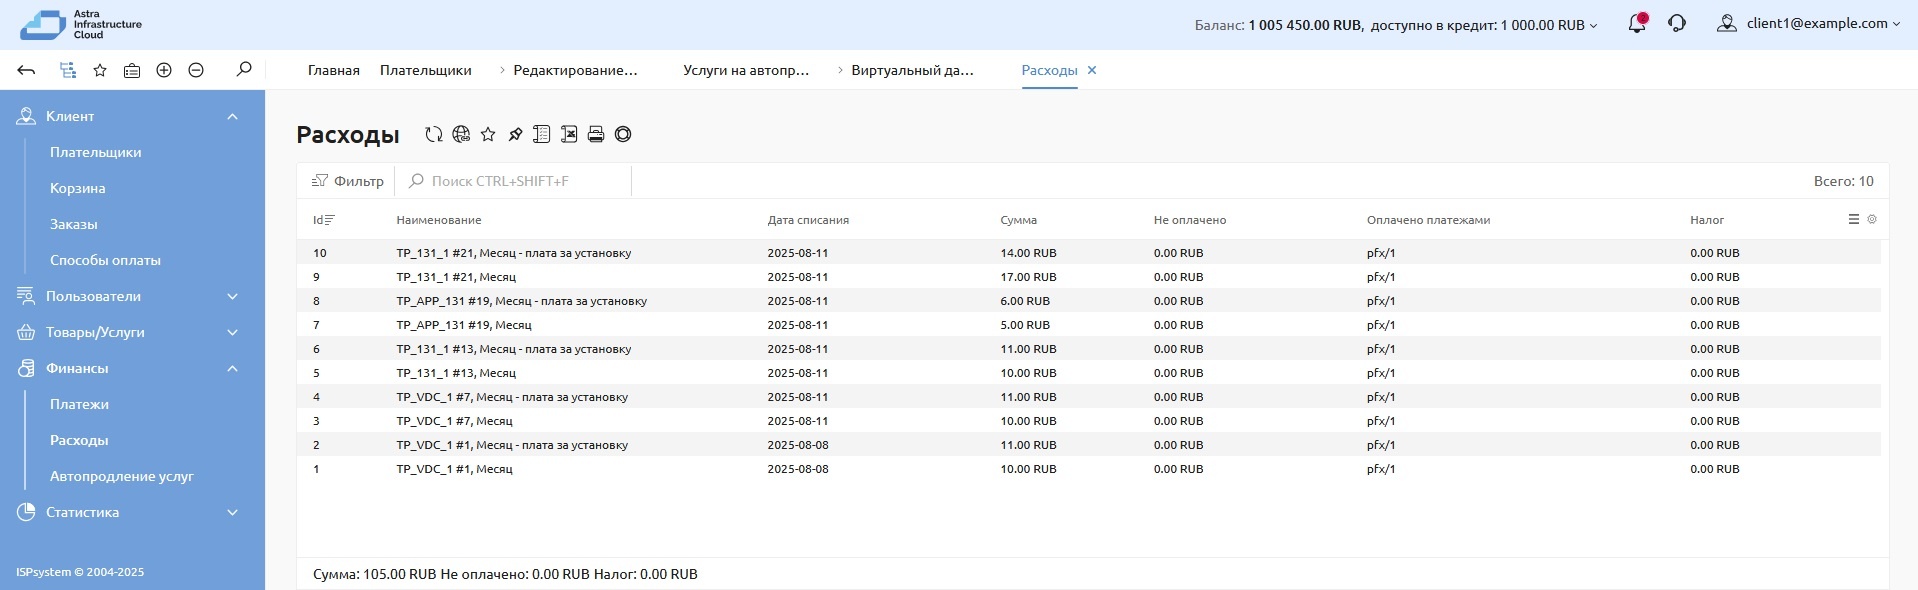Viewport: 1918px width, 590px height.
Task: Open Способы оплаты in sidebar
Action: tap(105, 260)
